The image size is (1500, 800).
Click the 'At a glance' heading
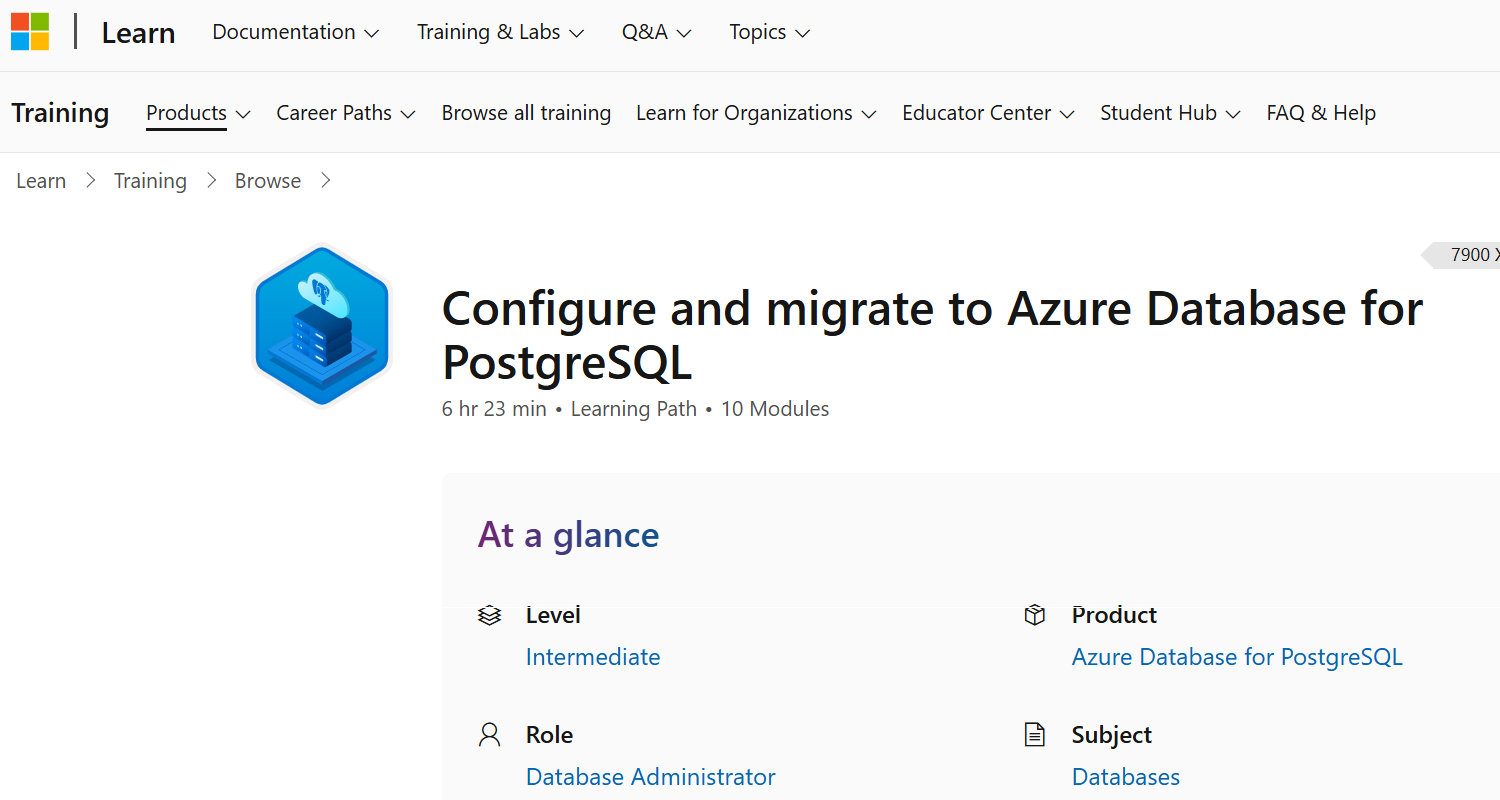568,535
